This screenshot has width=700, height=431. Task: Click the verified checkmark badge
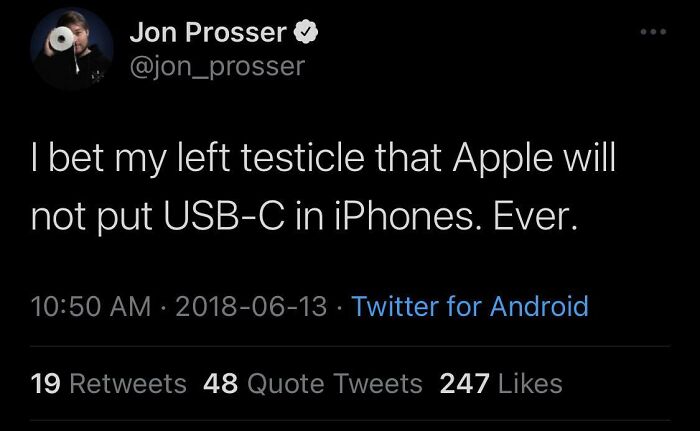pyautogui.click(x=307, y=33)
